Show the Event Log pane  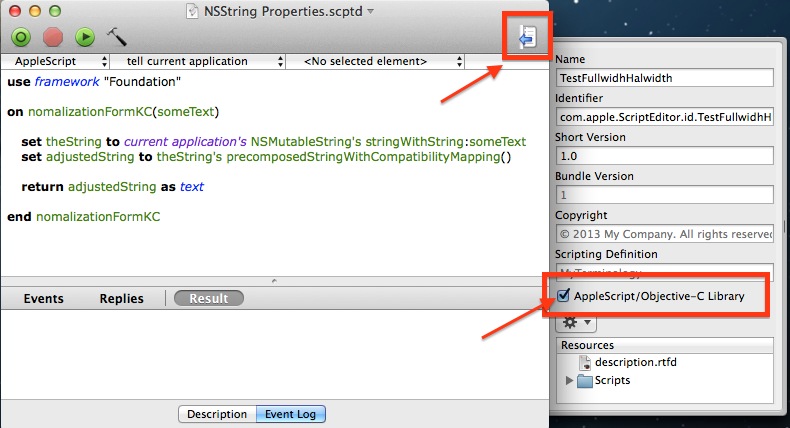point(291,414)
